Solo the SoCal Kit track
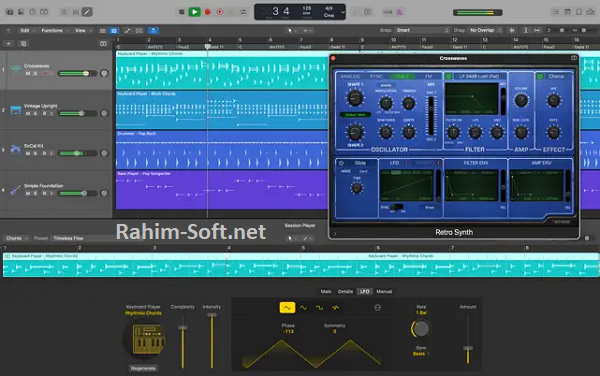The width and height of the screenshot is (600, 376). (35, 153)
